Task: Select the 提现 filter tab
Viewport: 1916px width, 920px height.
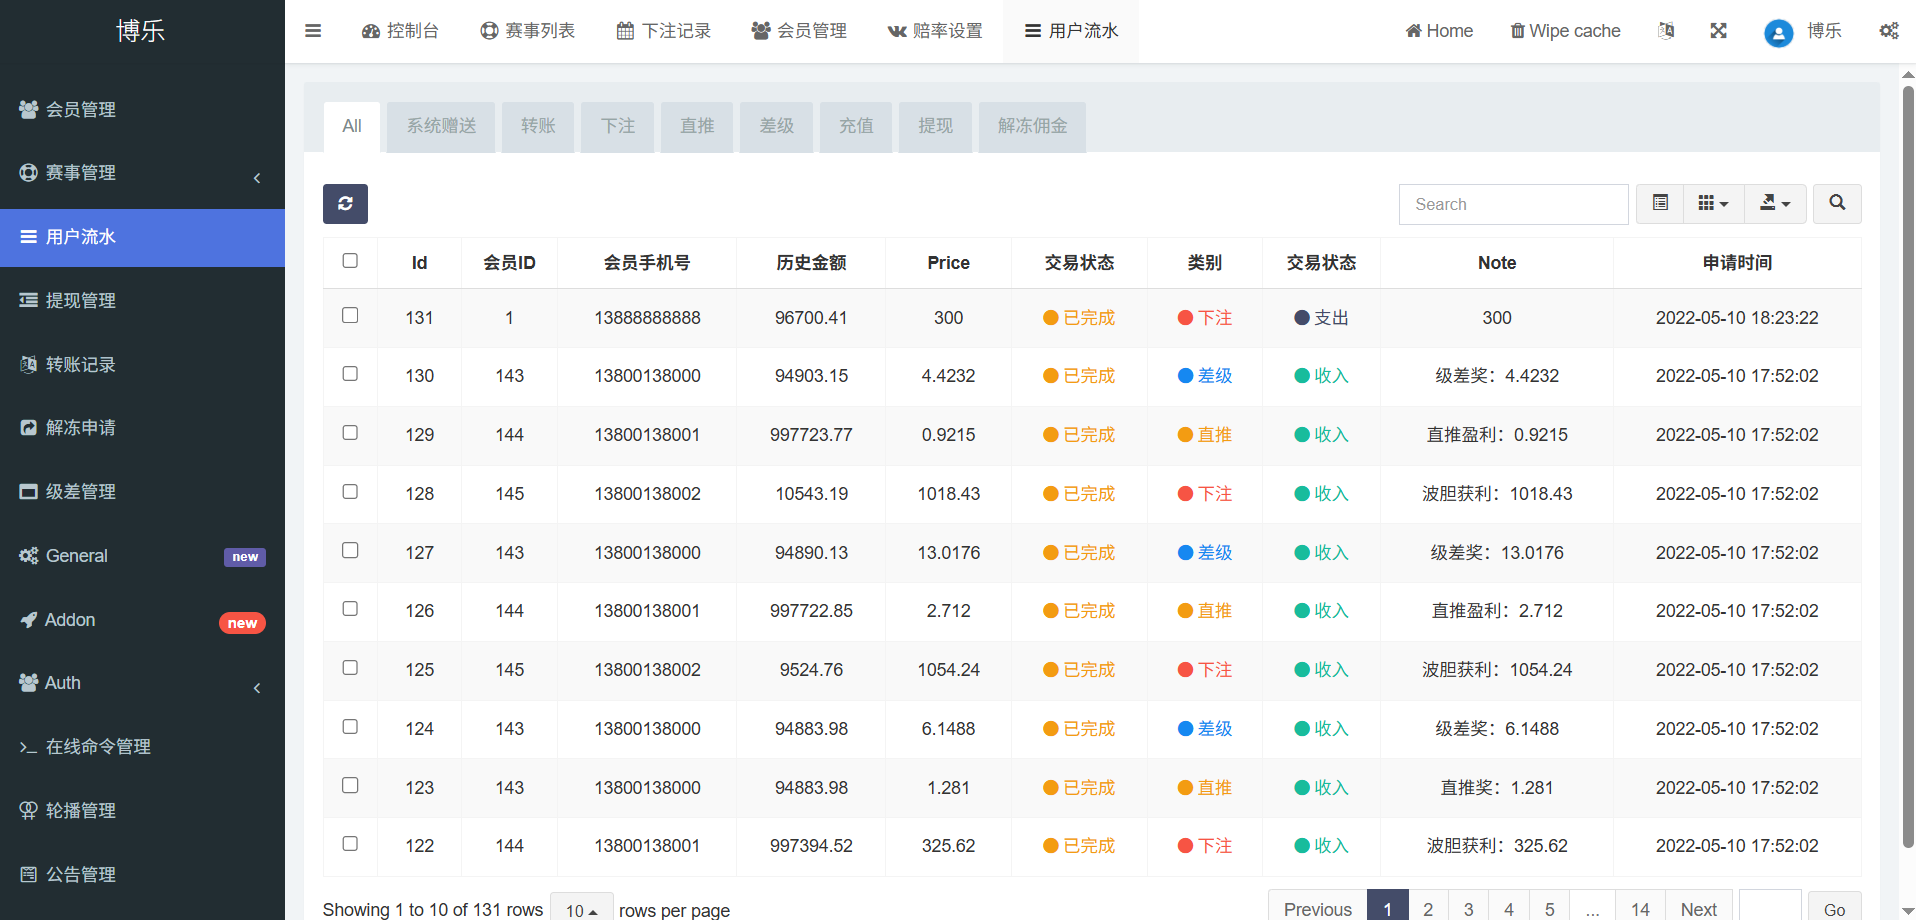Action: click(x=935, y=126)
